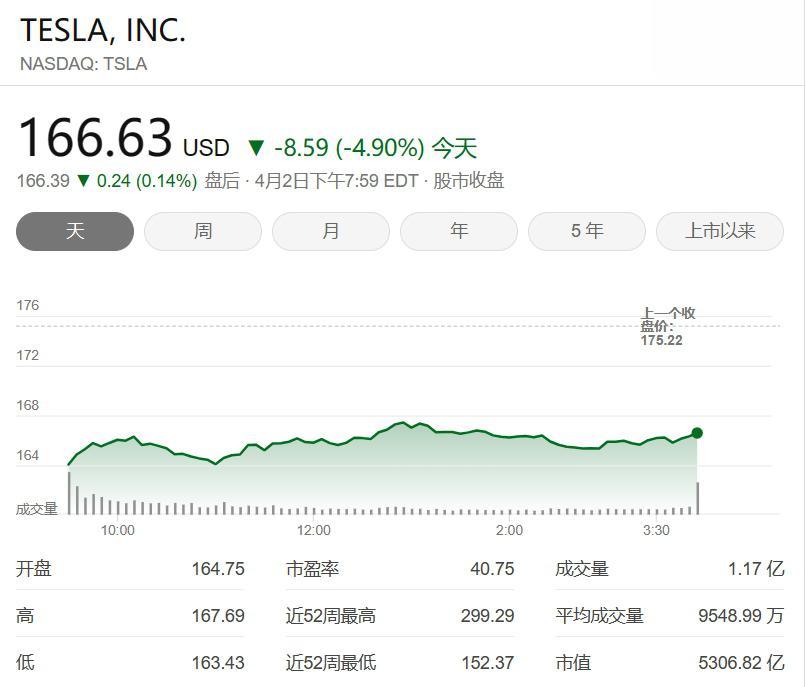The image size is (806, 687).
Task: Click the 成交量 volume label on chart
Action: pyautogui.click(x=37, y=509)
